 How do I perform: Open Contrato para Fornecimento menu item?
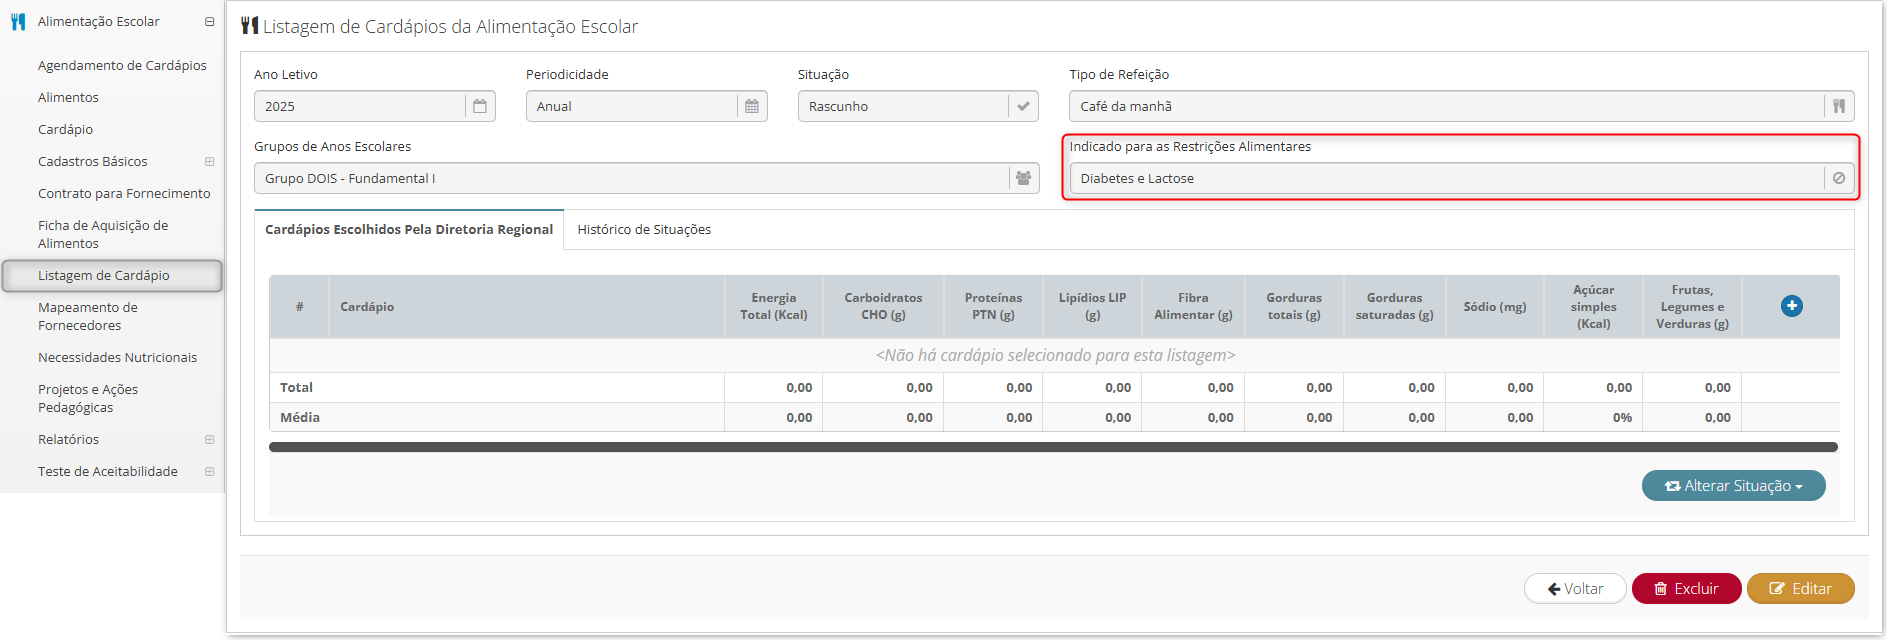tap(124, 193)
